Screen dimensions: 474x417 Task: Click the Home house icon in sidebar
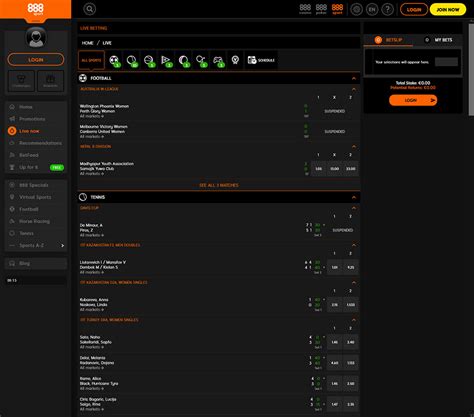pos(12,107)
